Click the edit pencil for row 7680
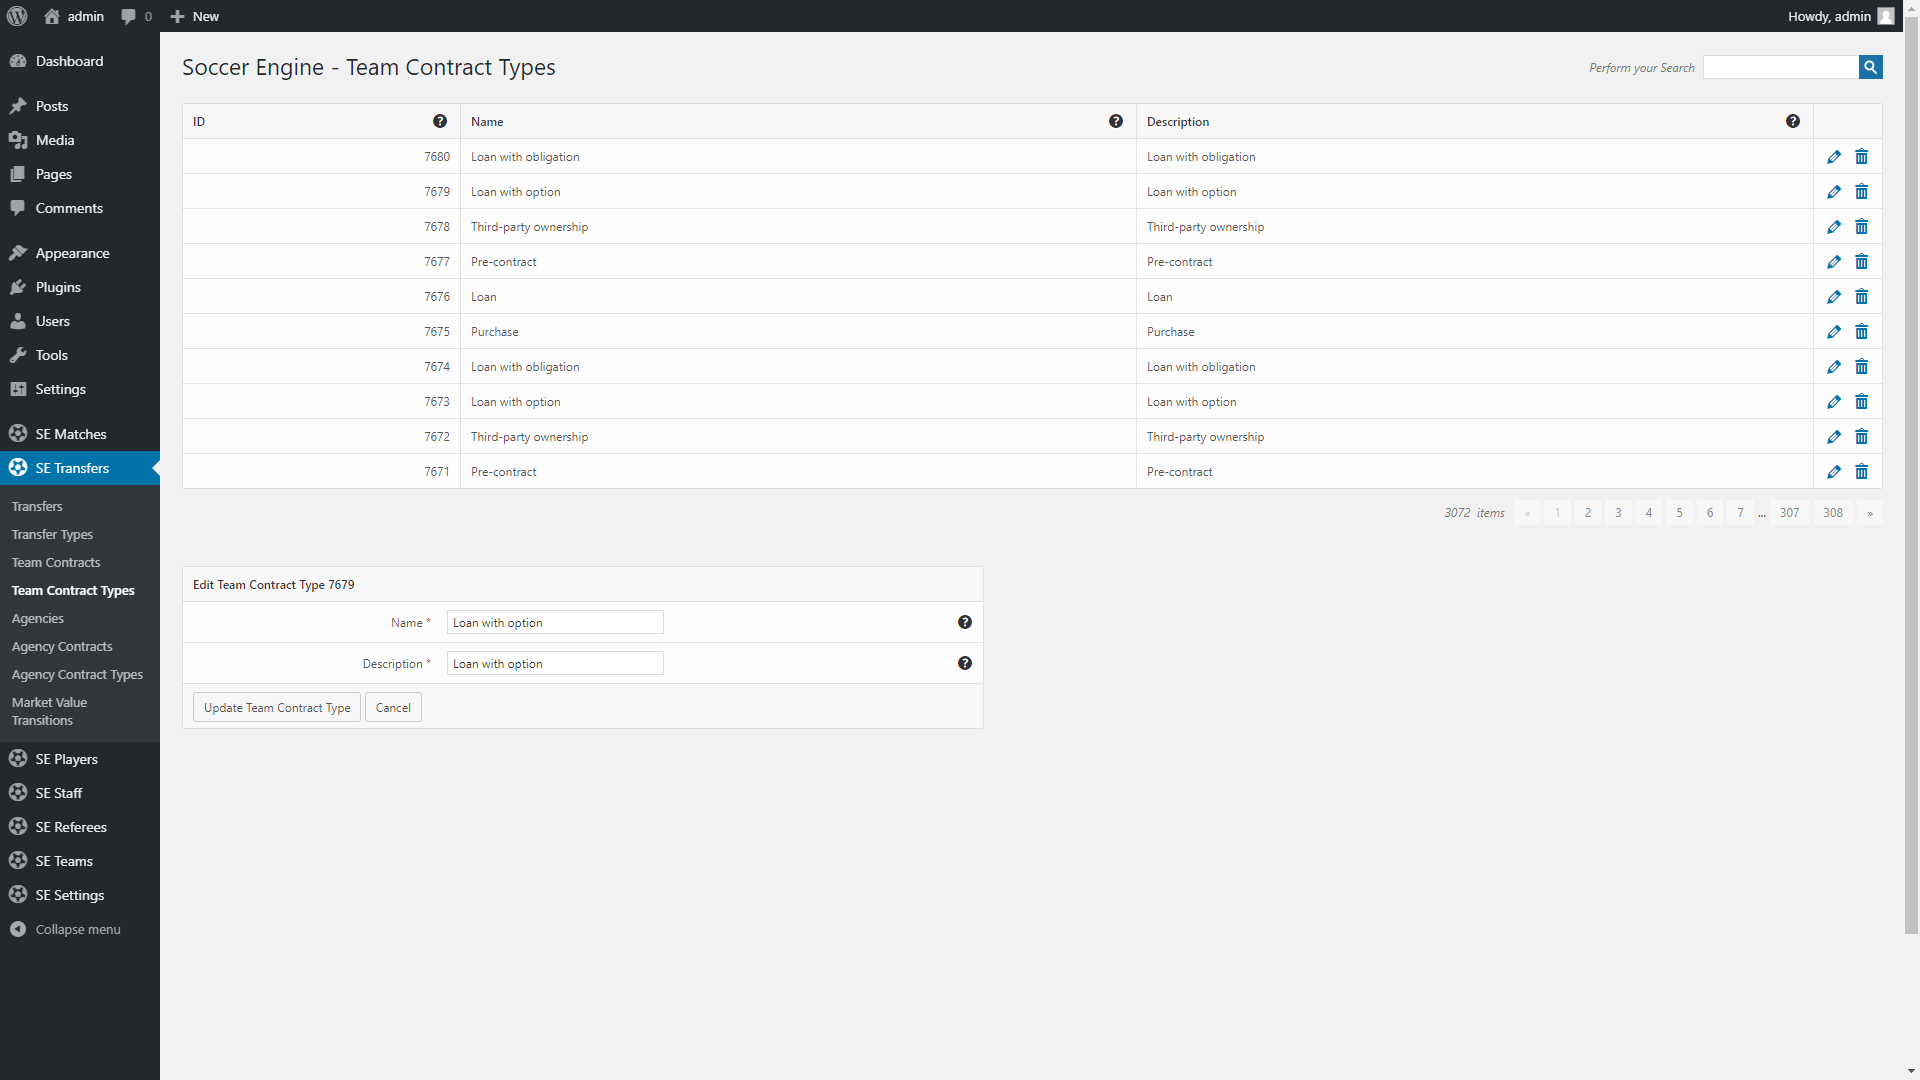The height and width of the screenshot is (1080, 1920). tap(1833, 157)
